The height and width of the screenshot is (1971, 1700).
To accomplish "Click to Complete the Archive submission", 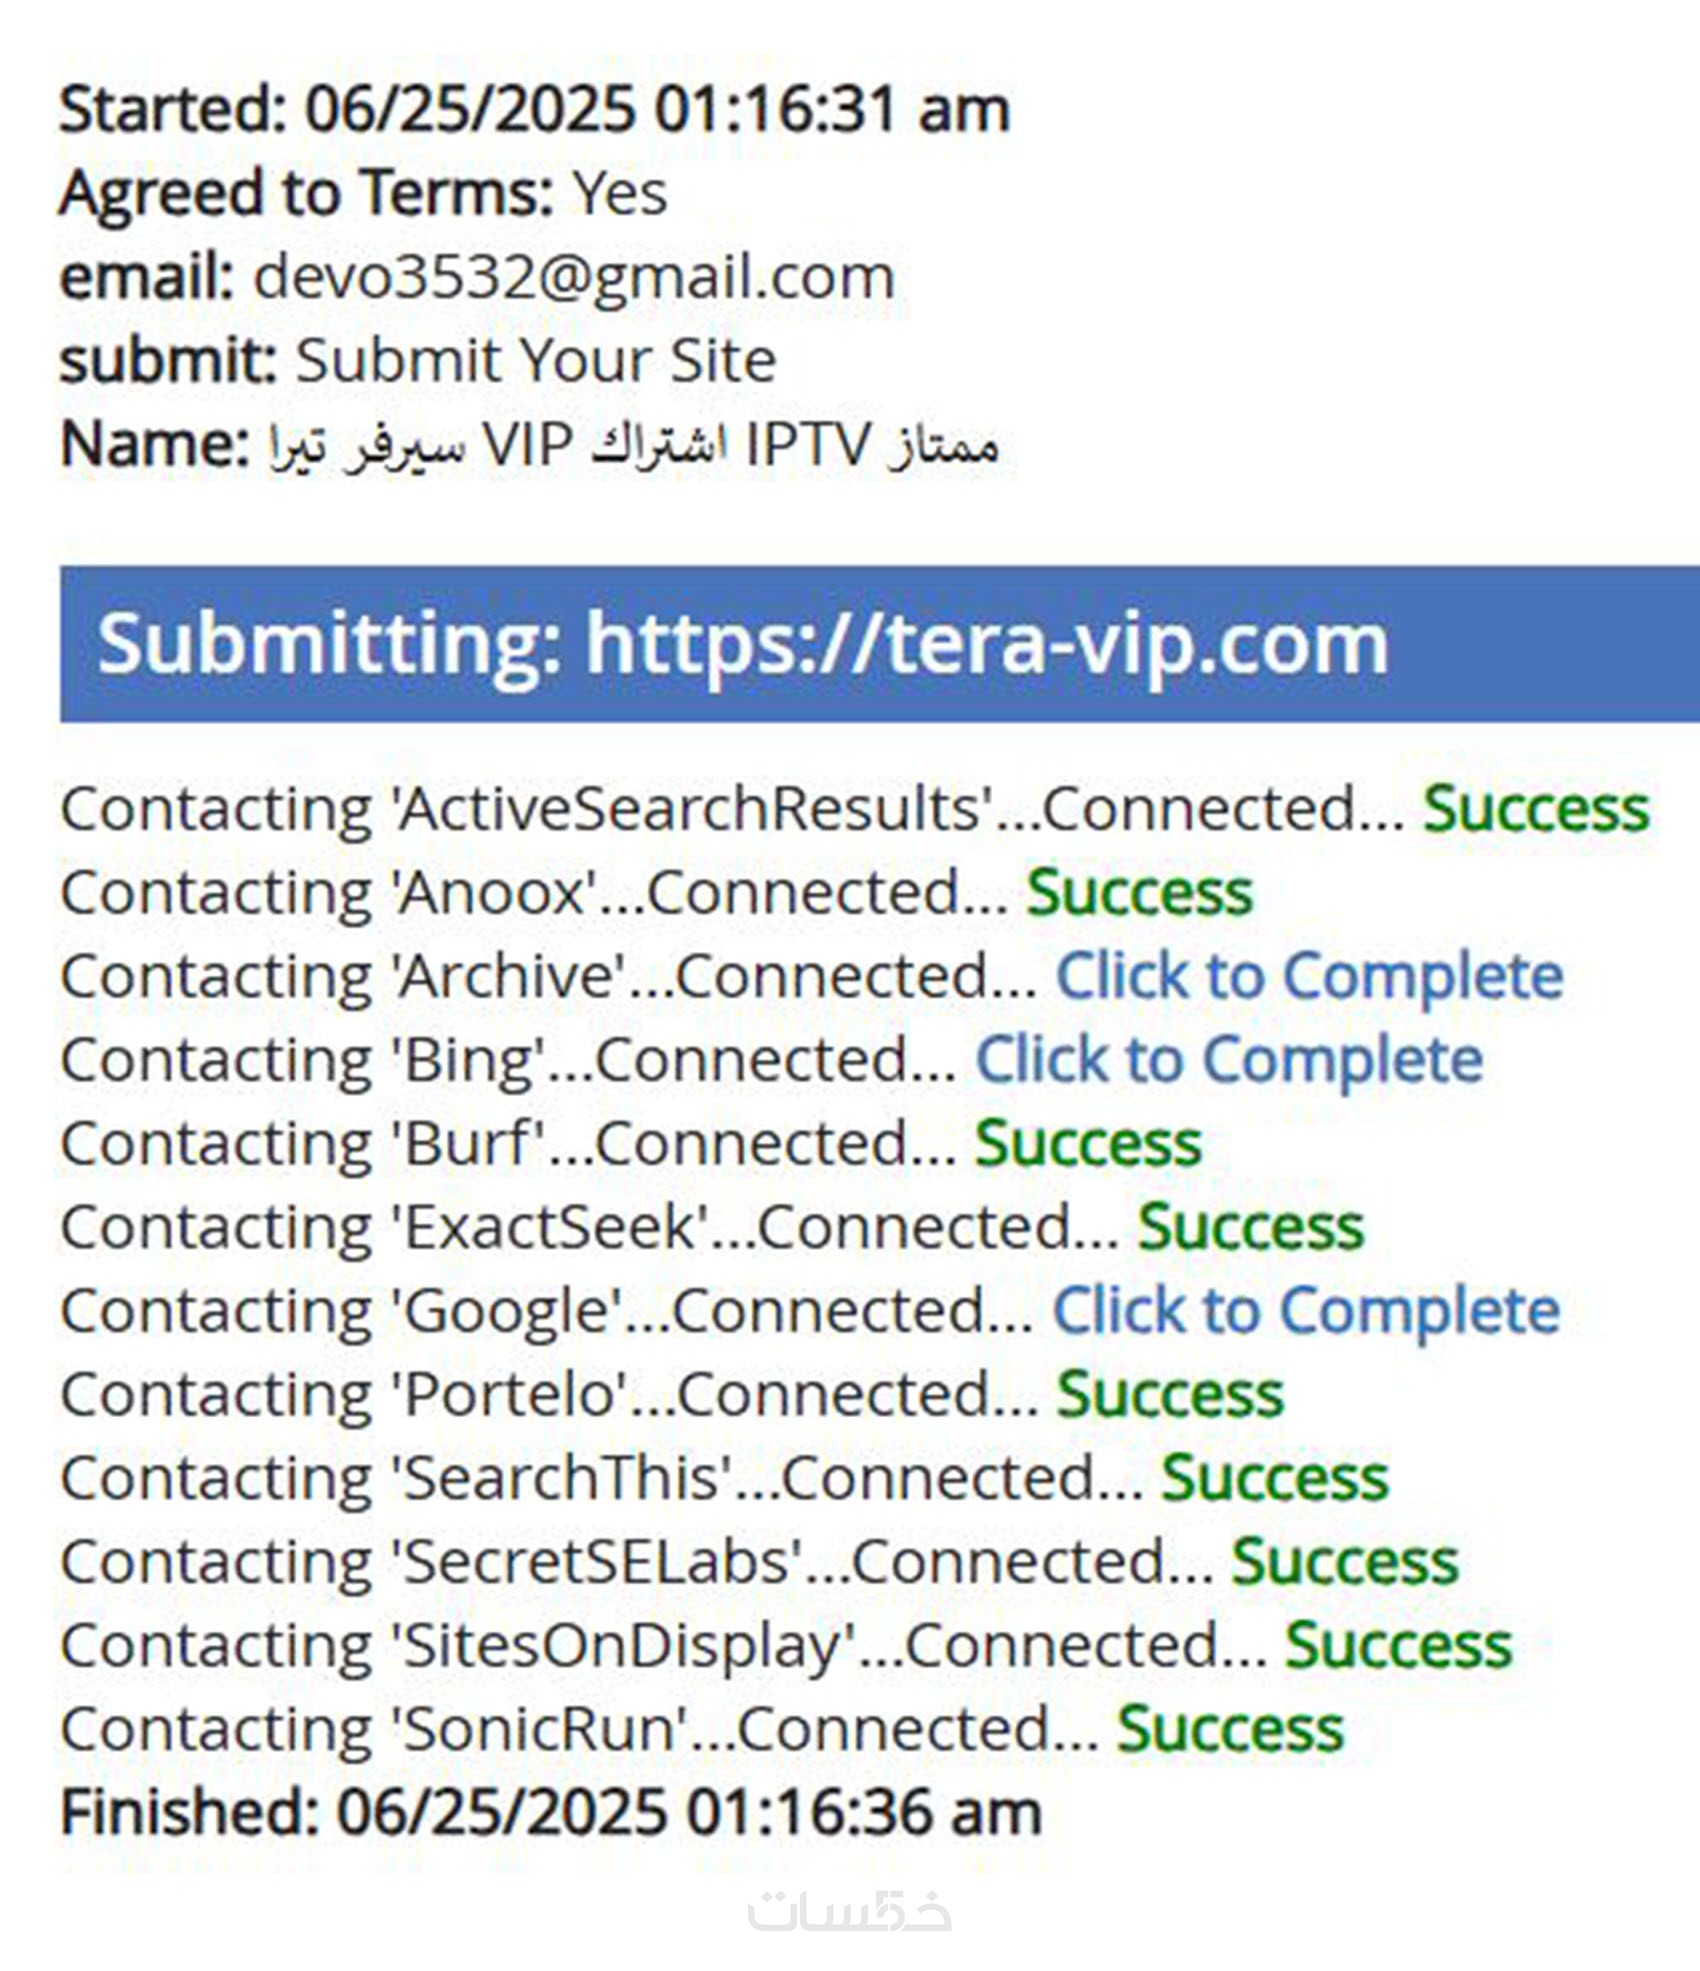I will pyautogui.click(x=1309, y=976).
